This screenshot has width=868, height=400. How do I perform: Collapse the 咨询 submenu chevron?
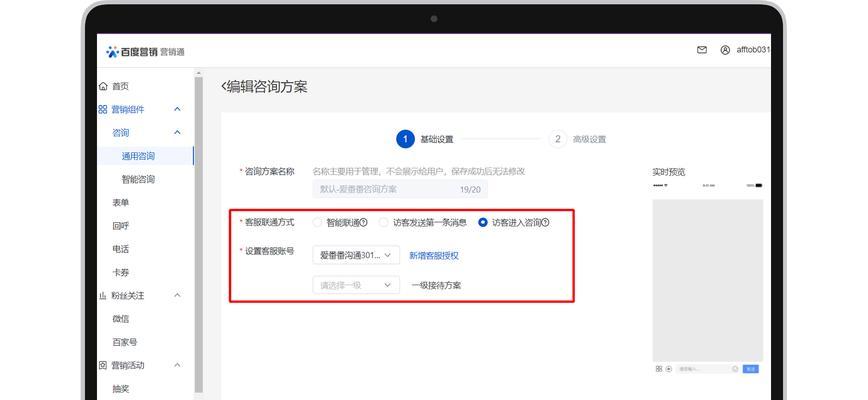[x=177, y=133]
